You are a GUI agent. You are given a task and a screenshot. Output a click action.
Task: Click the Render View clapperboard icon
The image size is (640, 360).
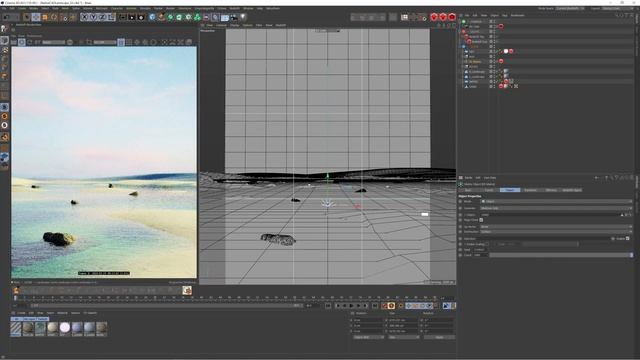[122, 17]
